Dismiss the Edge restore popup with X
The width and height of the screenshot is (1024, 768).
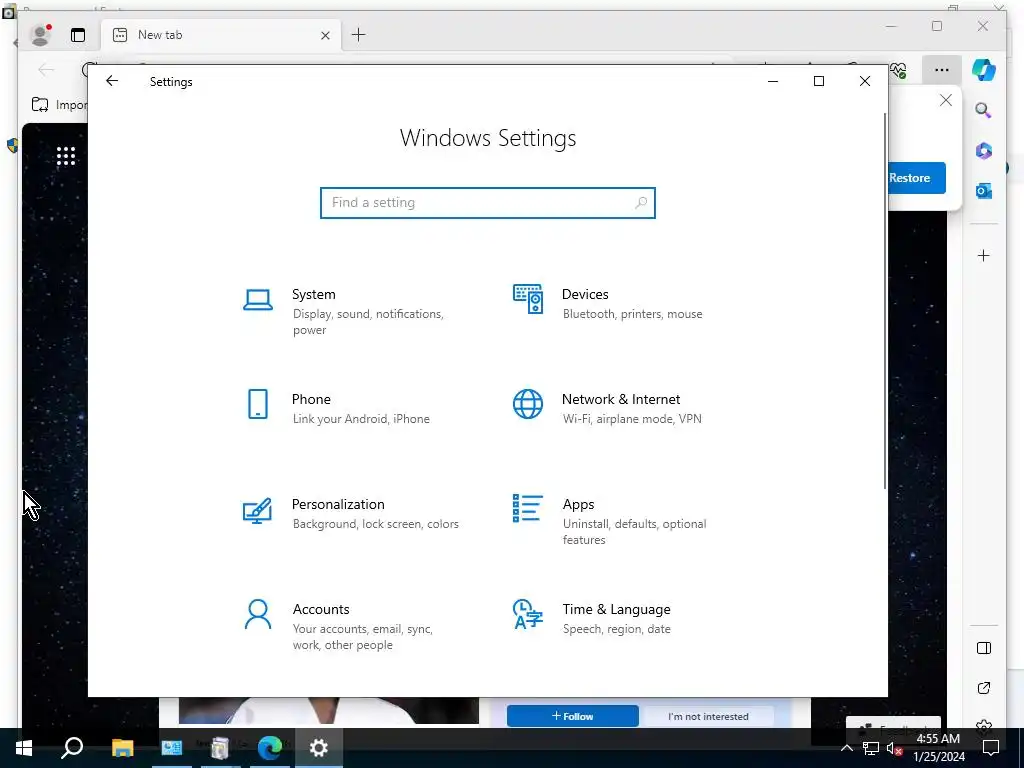pyautogui.click(x=946, y=100)
